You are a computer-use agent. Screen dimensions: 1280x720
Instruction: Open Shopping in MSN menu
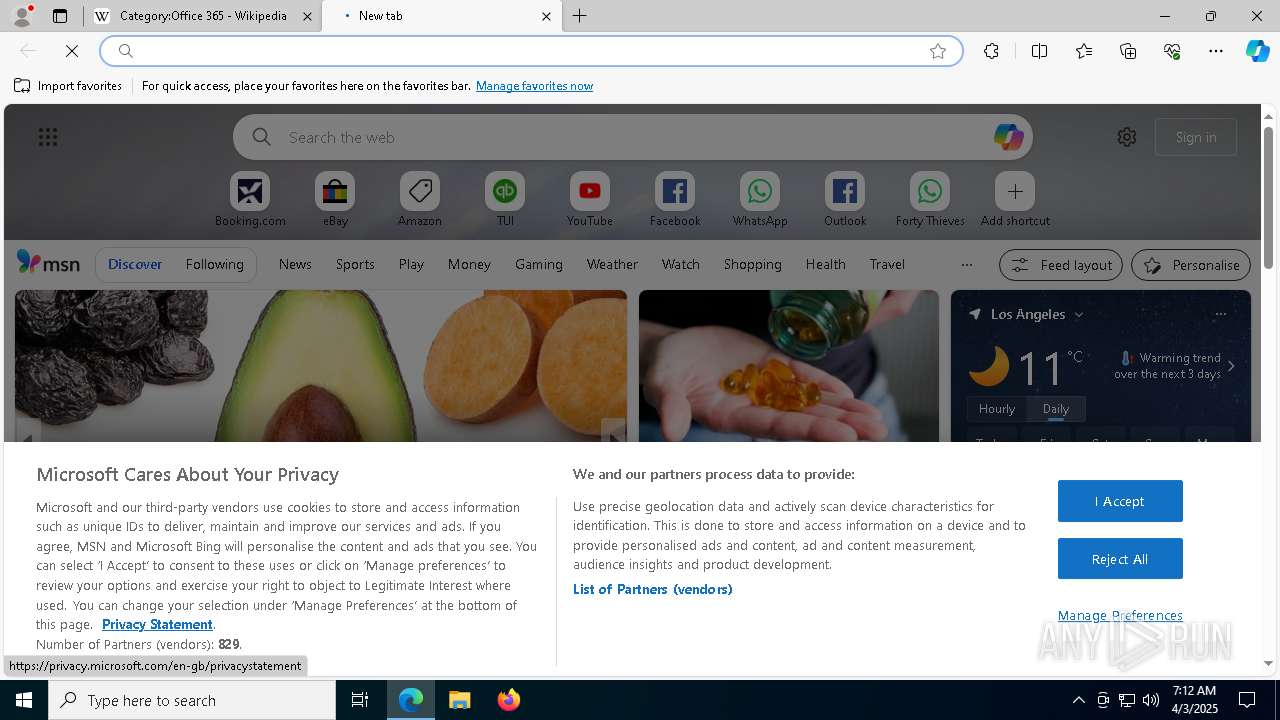[752, 264]
